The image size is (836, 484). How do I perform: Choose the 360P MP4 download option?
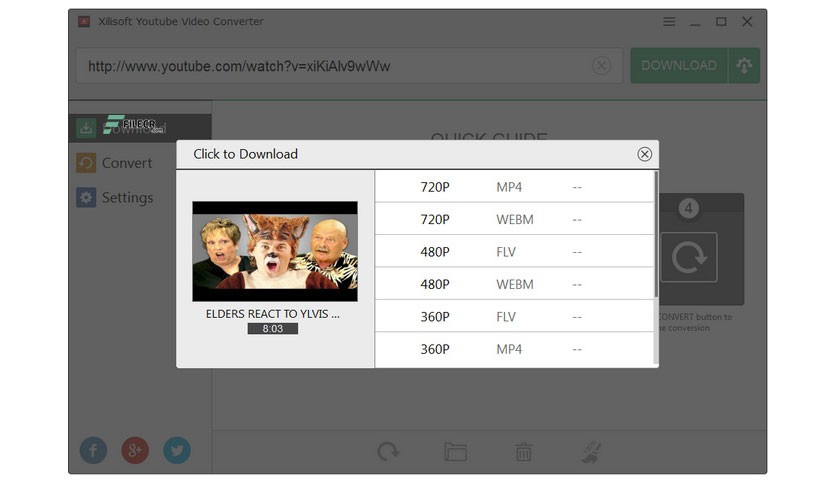pyautogui.click(x=514, y=349)
